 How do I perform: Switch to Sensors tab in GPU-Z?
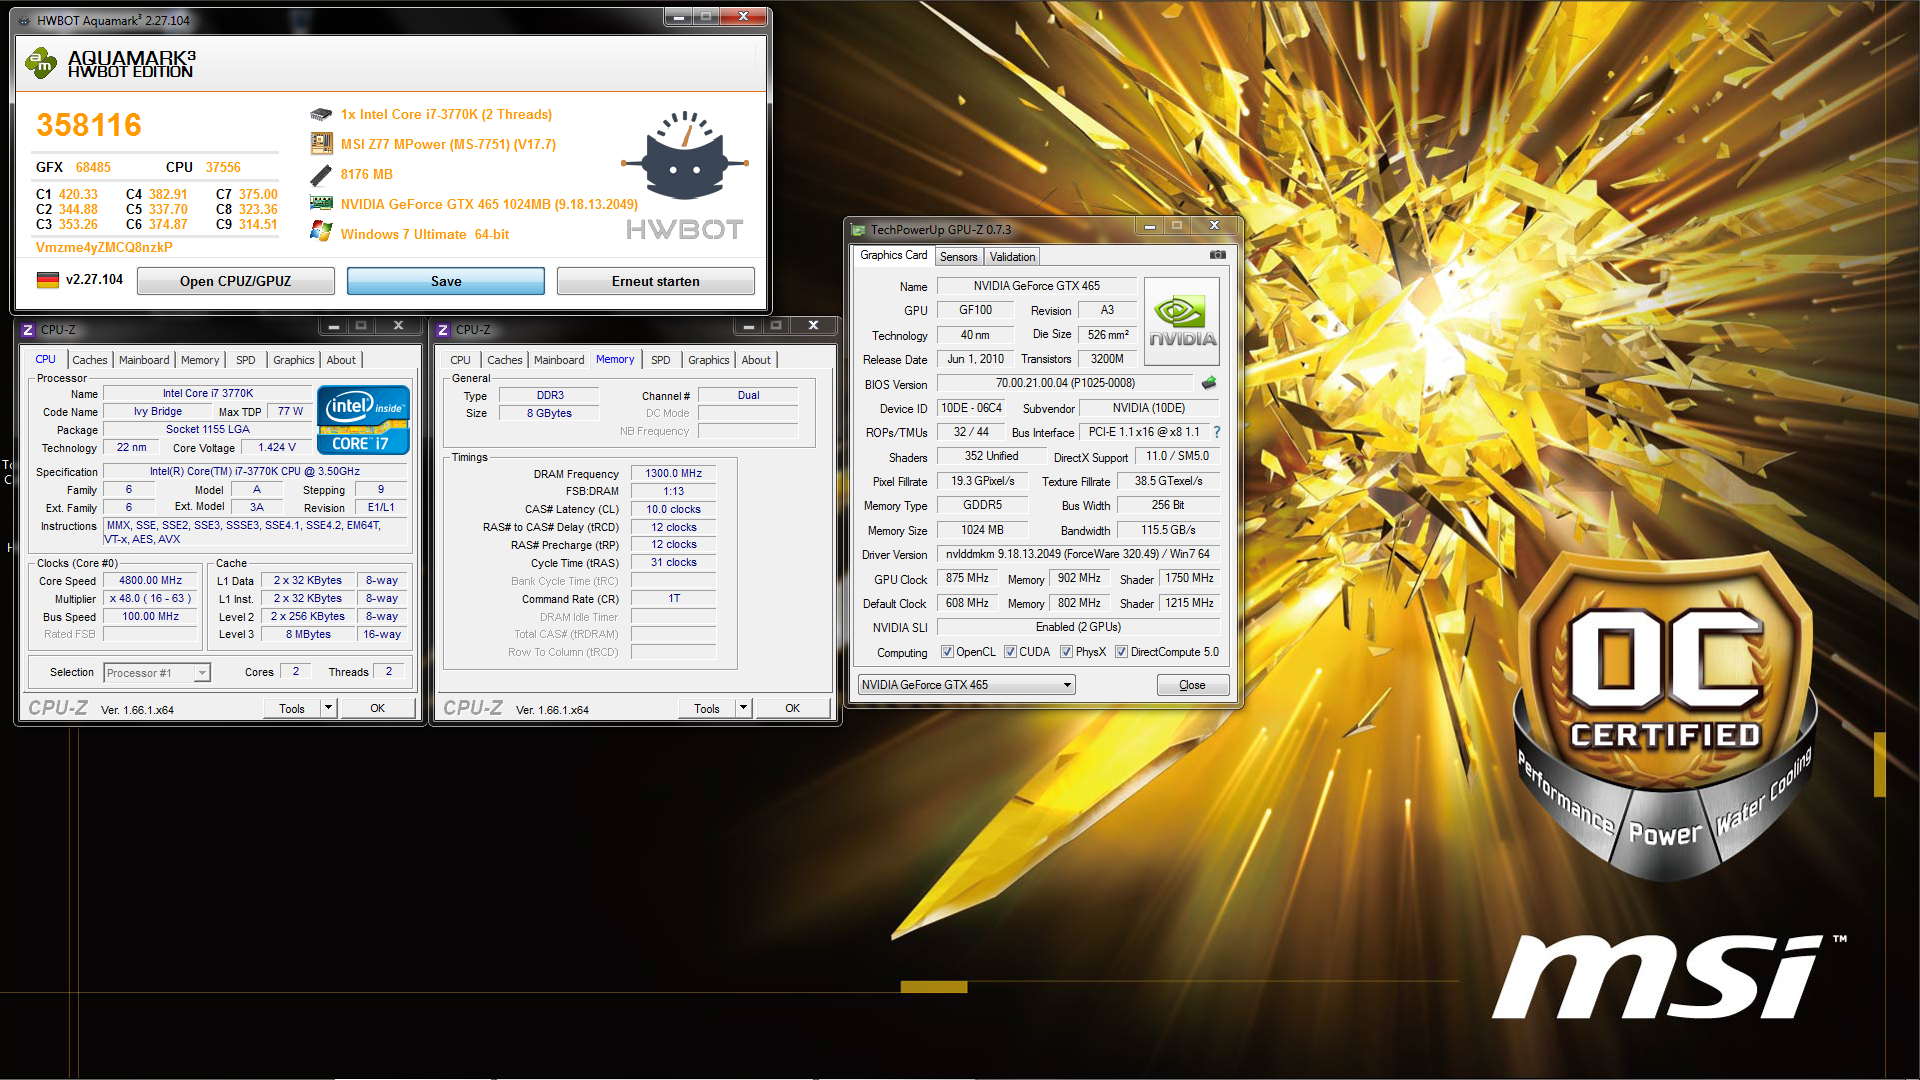click(x=958, y=257)
